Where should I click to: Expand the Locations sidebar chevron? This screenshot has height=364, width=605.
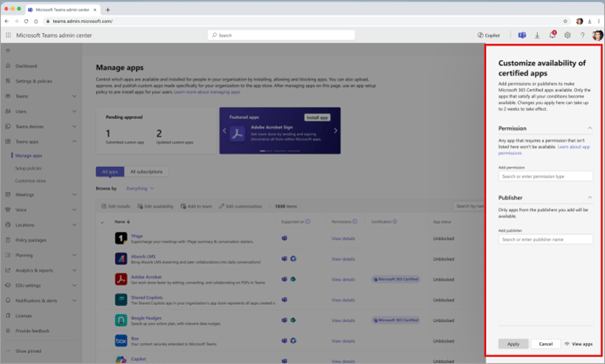coord(74,225)
